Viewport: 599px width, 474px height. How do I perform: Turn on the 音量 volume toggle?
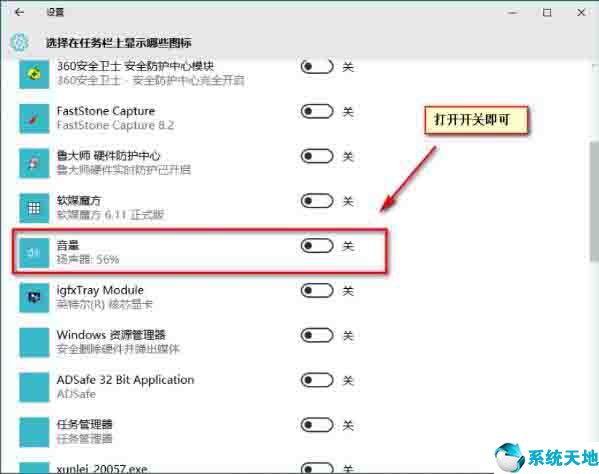(317, 246)
